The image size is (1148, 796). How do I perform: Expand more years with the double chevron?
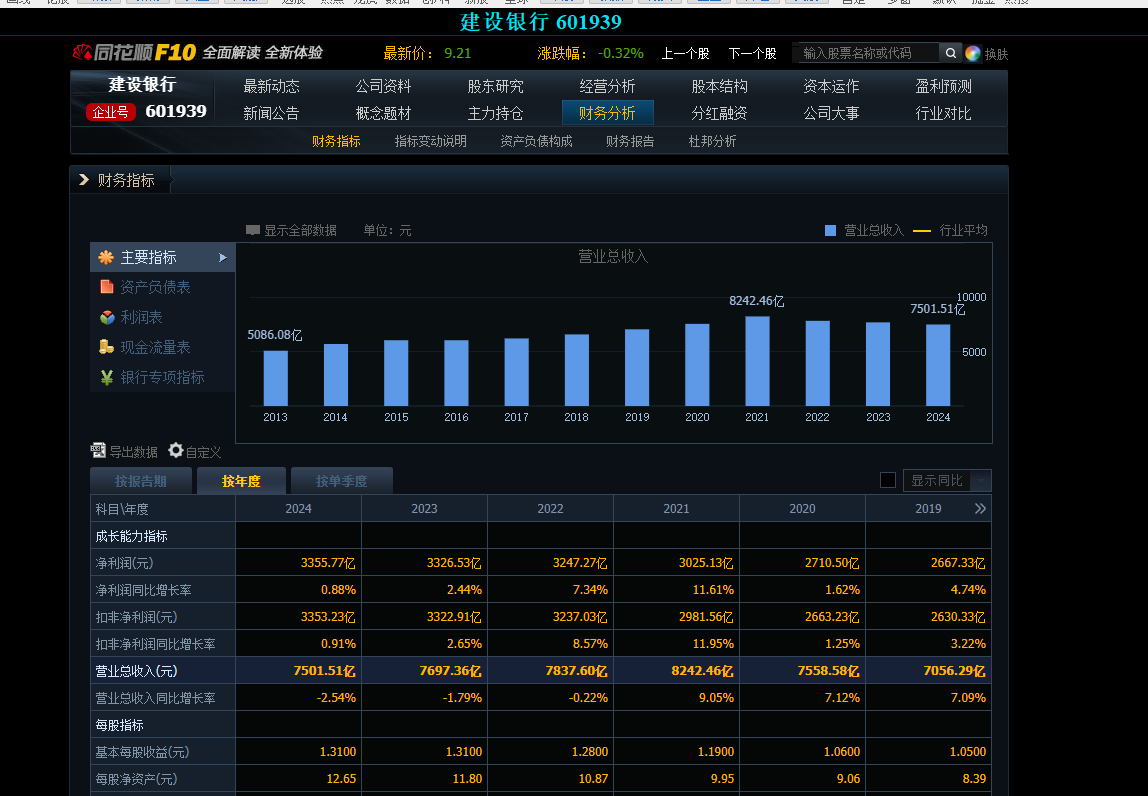pyautogui.click(x=980, y=508)
